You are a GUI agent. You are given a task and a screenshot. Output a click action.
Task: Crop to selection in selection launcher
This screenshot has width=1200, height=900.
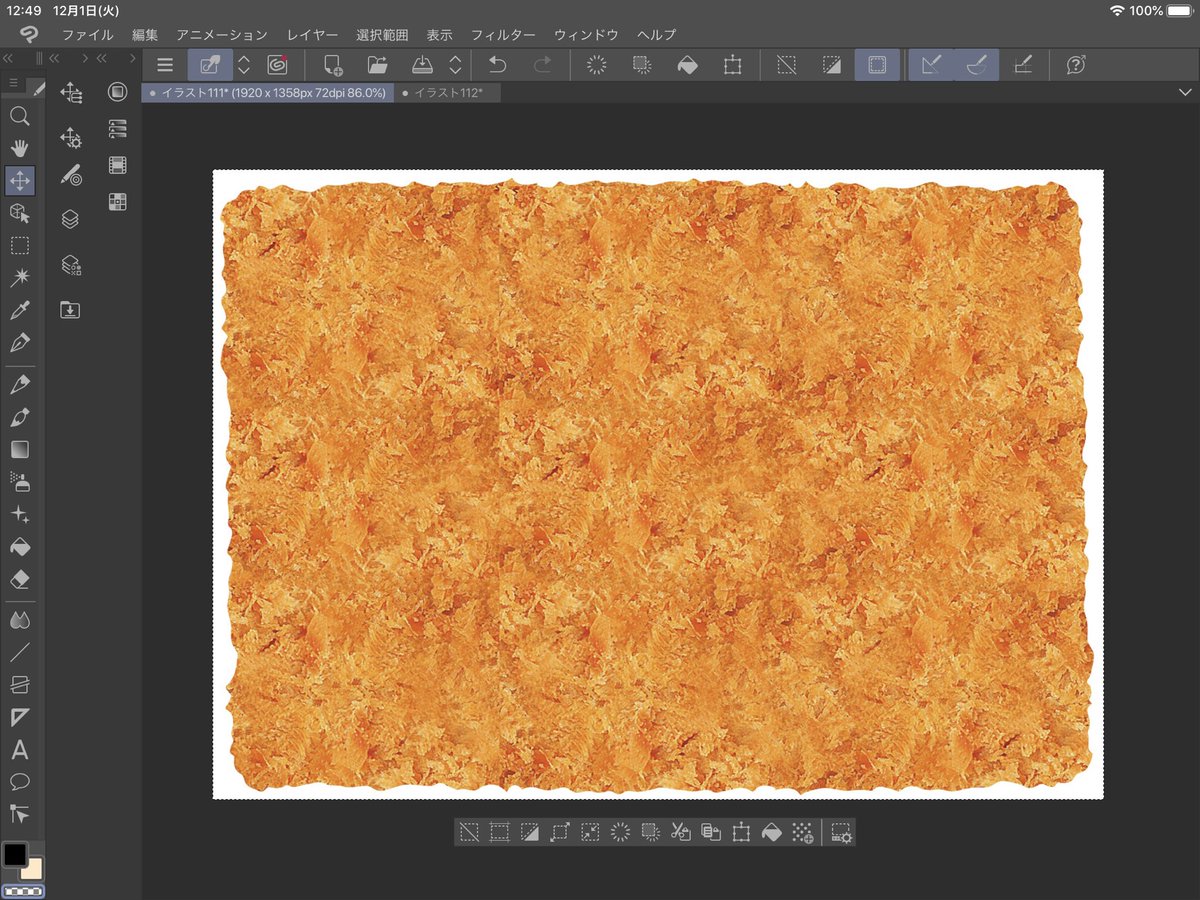tap(499, 831)
